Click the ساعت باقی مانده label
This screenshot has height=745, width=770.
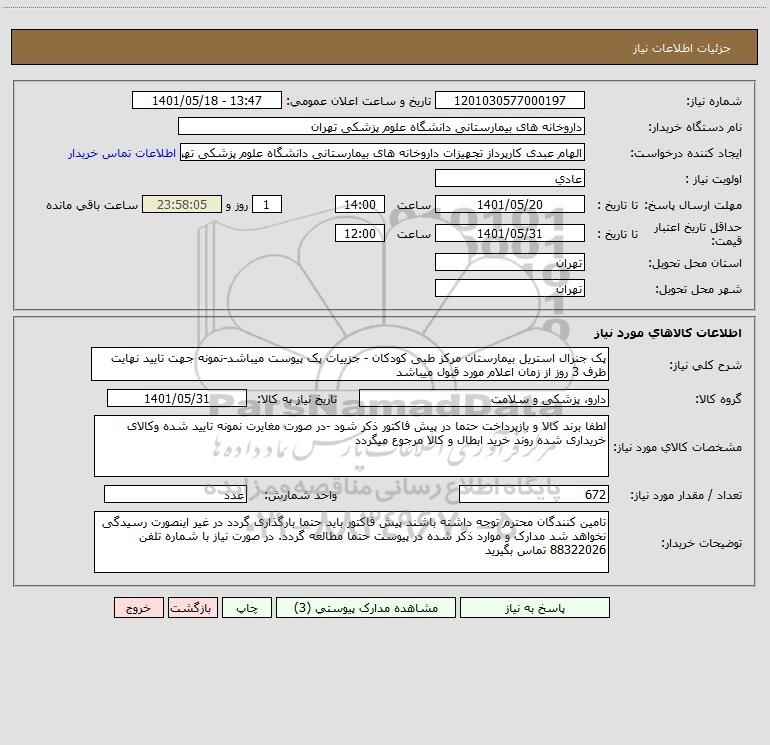coord(92,205)
